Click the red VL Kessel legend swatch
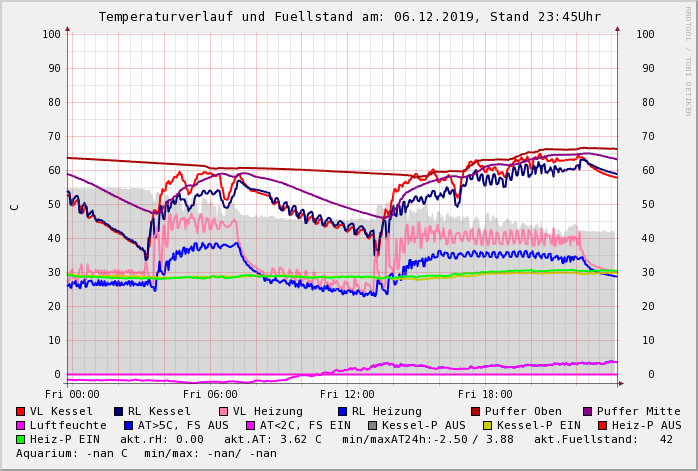The image size is (698, 471). (x=21, y=411)
